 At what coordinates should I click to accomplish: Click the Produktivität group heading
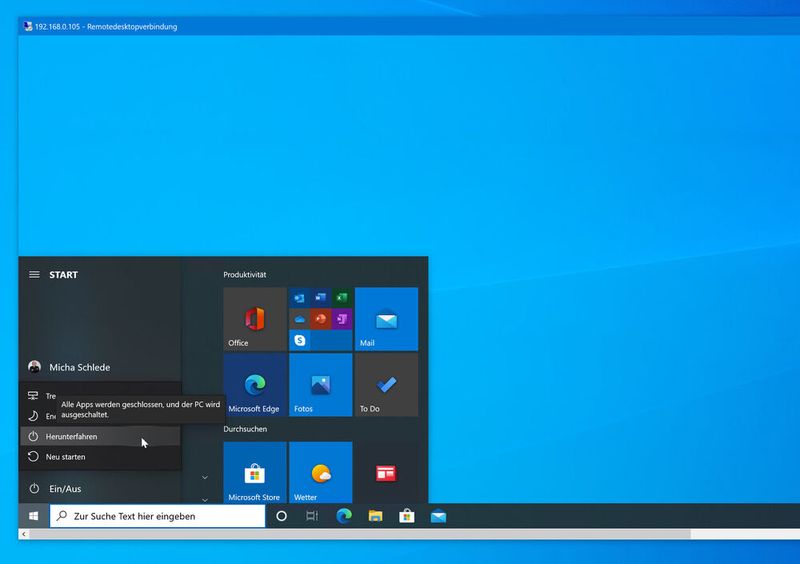[x=244, y=275]
